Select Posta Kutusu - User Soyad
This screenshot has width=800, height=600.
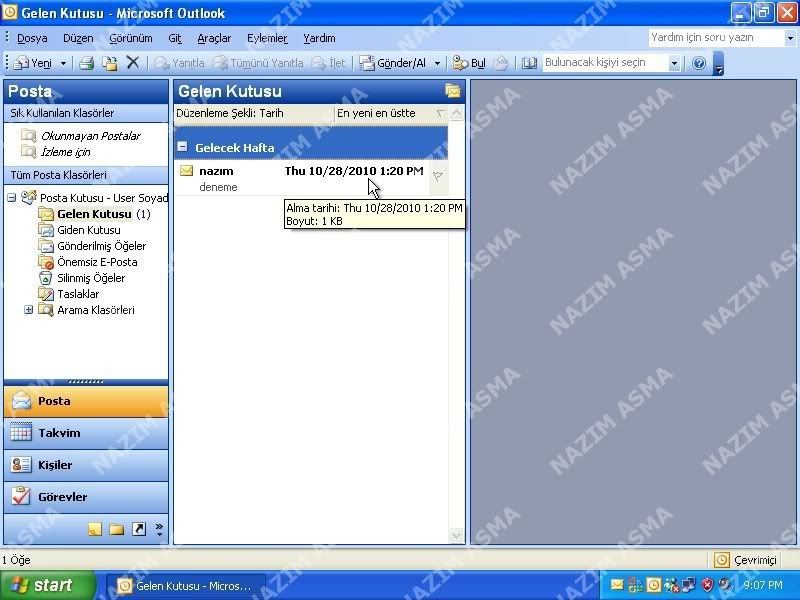point(104,197)
